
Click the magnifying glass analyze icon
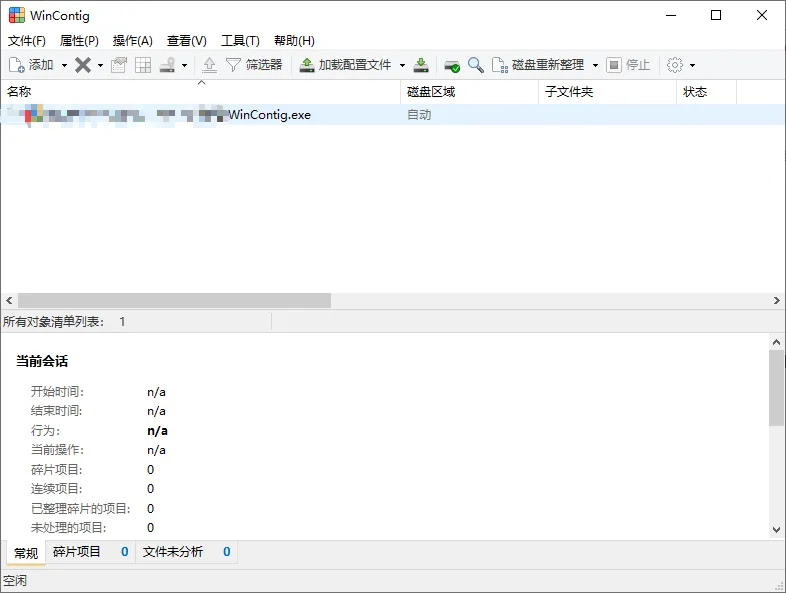click(x=476, y=65)
